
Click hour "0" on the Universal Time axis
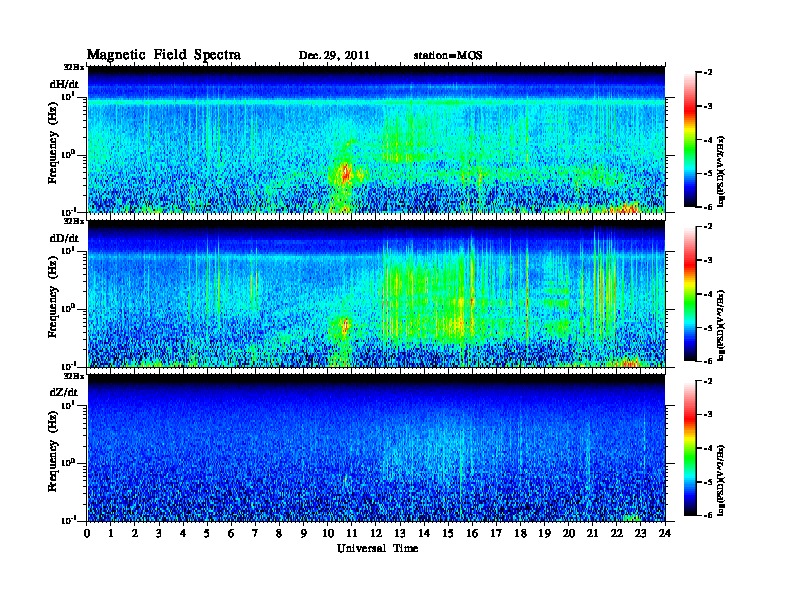click(87, 534)
